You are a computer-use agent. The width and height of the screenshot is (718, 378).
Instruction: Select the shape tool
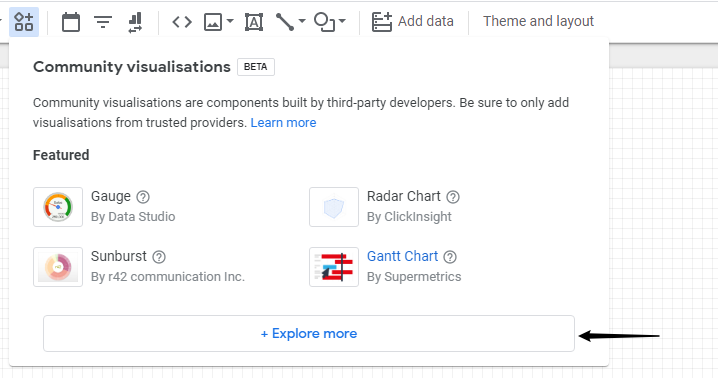pos(324,22)
